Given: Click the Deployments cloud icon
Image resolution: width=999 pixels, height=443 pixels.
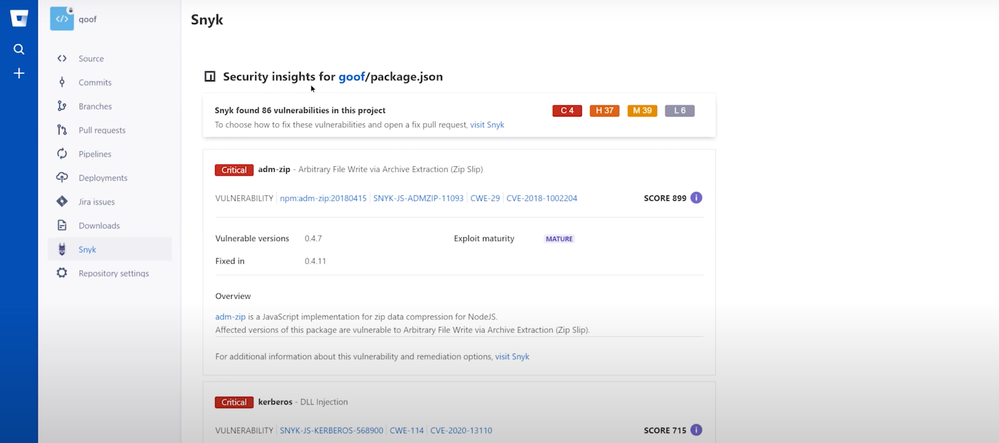Looking at the screenshot, I should click(62, 178).
